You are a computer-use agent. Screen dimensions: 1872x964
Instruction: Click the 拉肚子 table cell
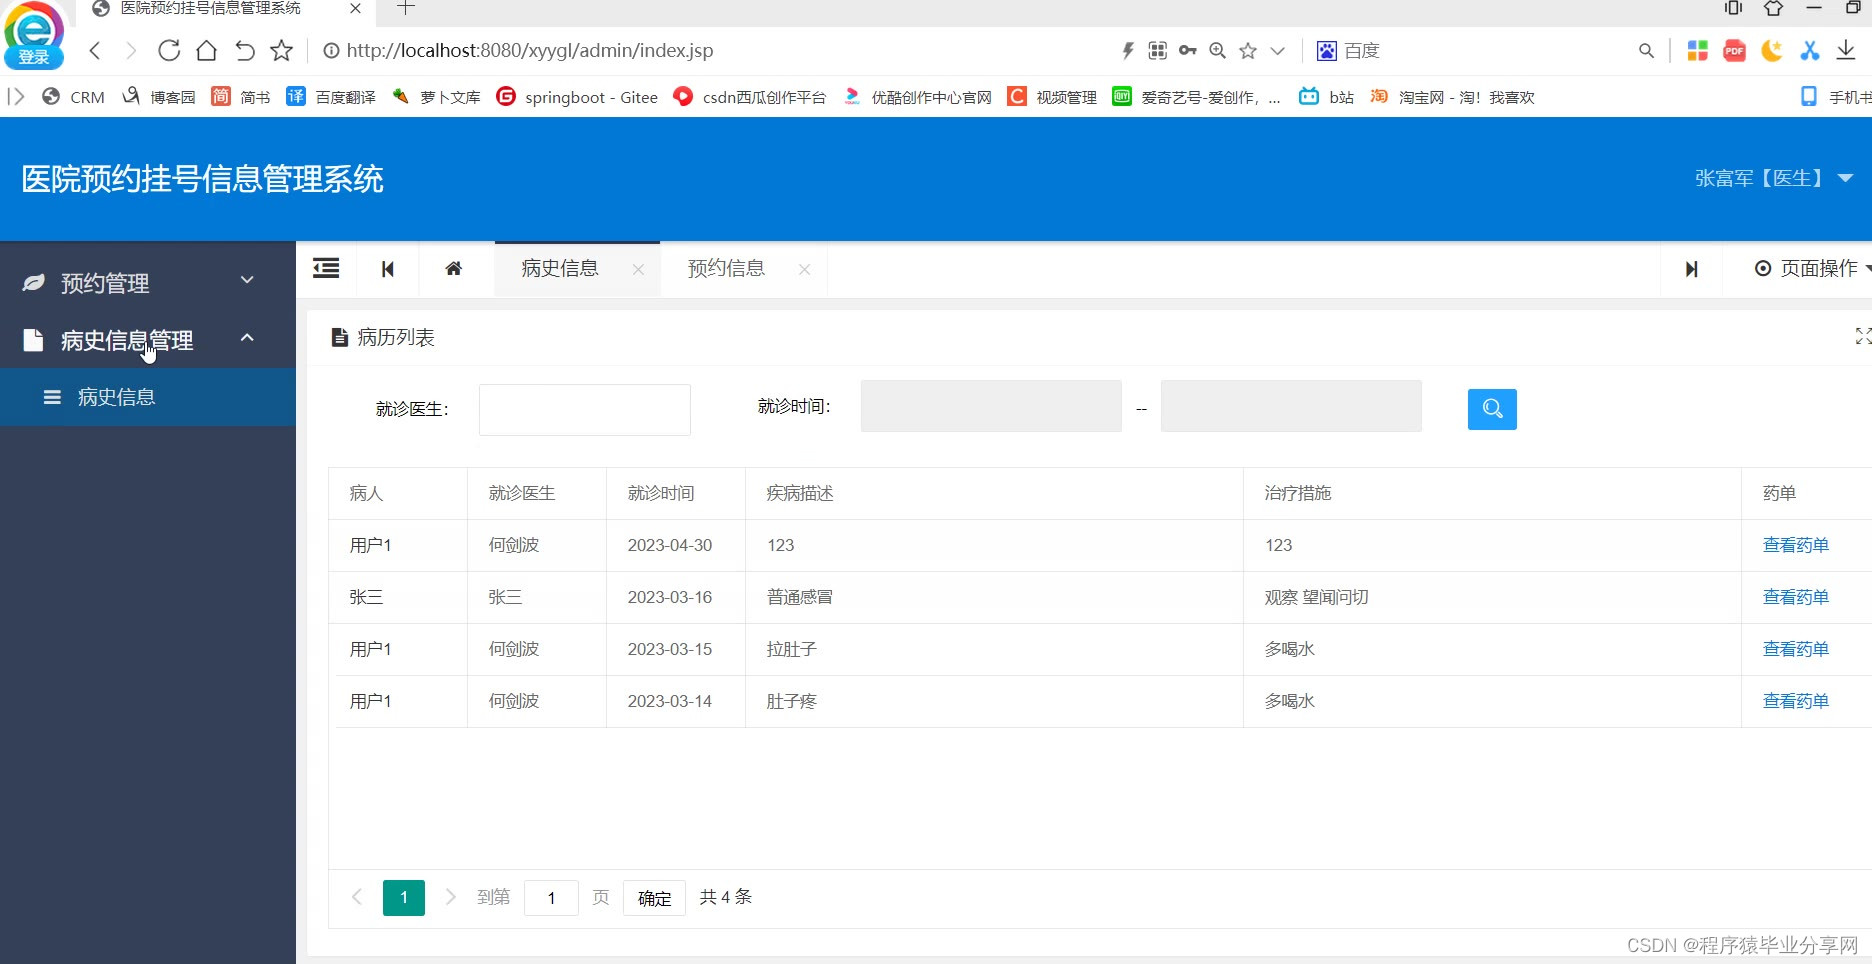click(994, 649)
